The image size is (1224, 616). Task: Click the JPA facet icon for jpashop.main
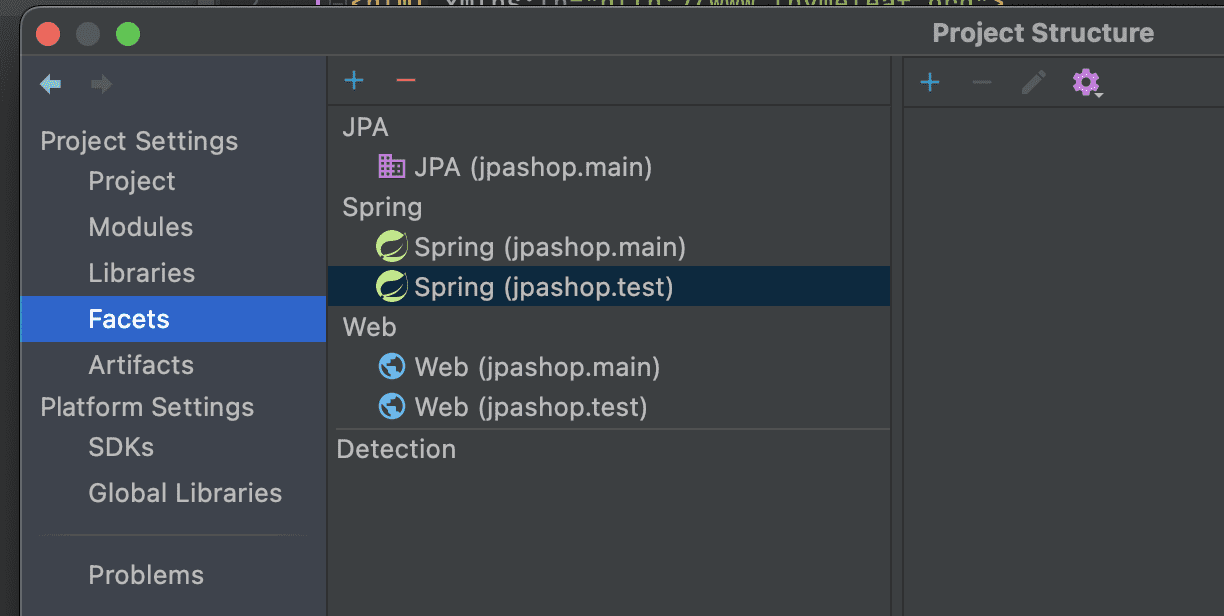pyautogui.click(x=391, y=166)
